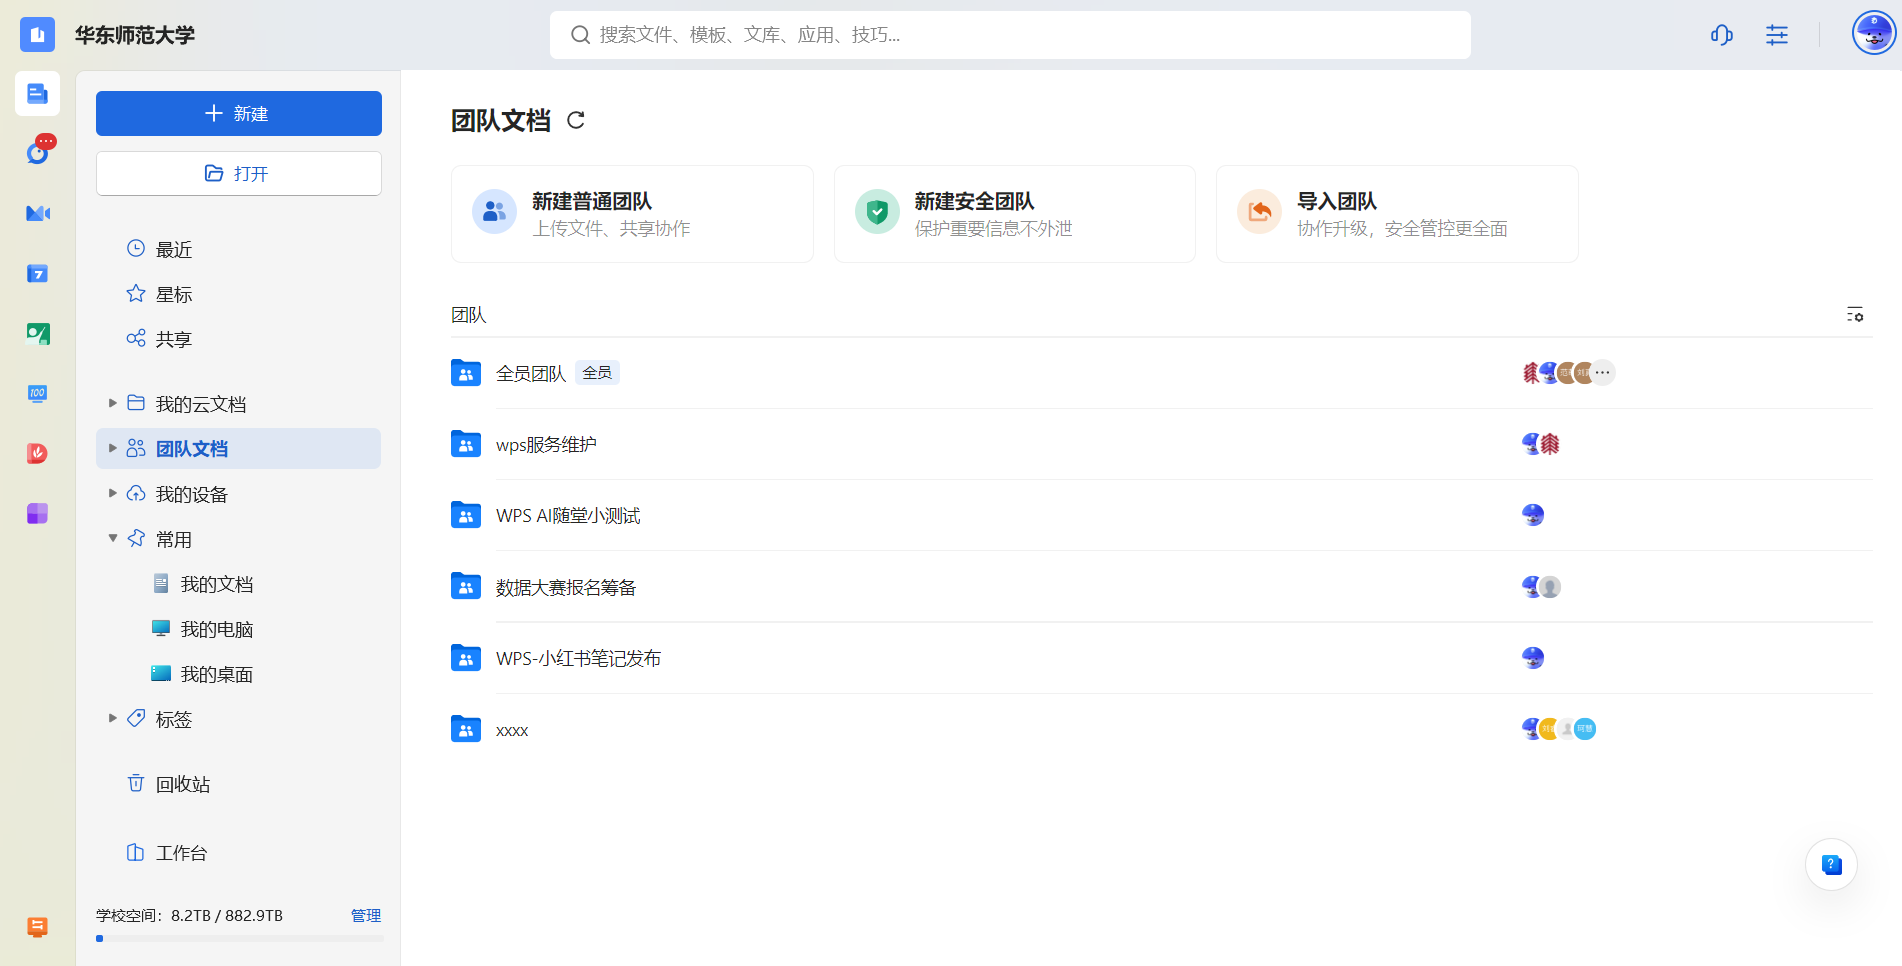This screenshot has width=1902, height=966.
Task: Open the settings sliders icon in the top bar
Action: point(1777,35)
